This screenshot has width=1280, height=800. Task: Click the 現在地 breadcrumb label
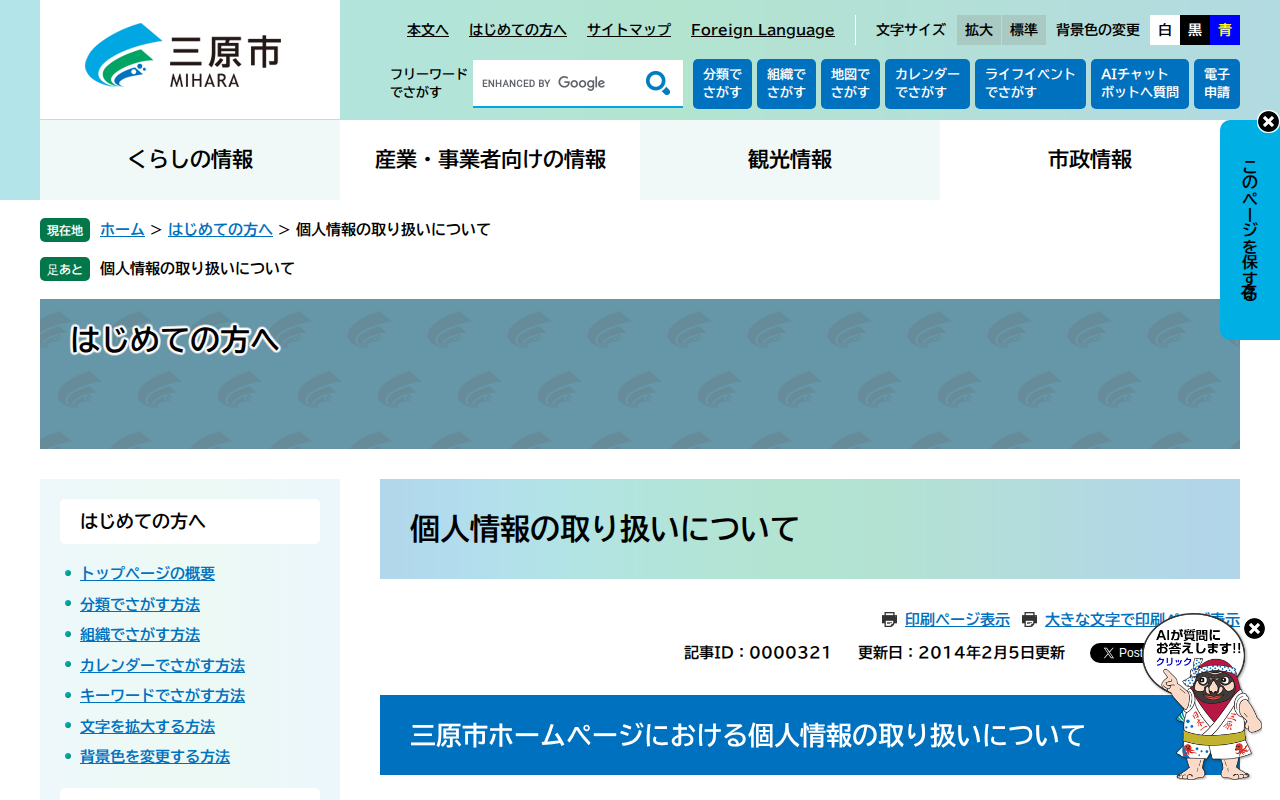pos(65,230)
